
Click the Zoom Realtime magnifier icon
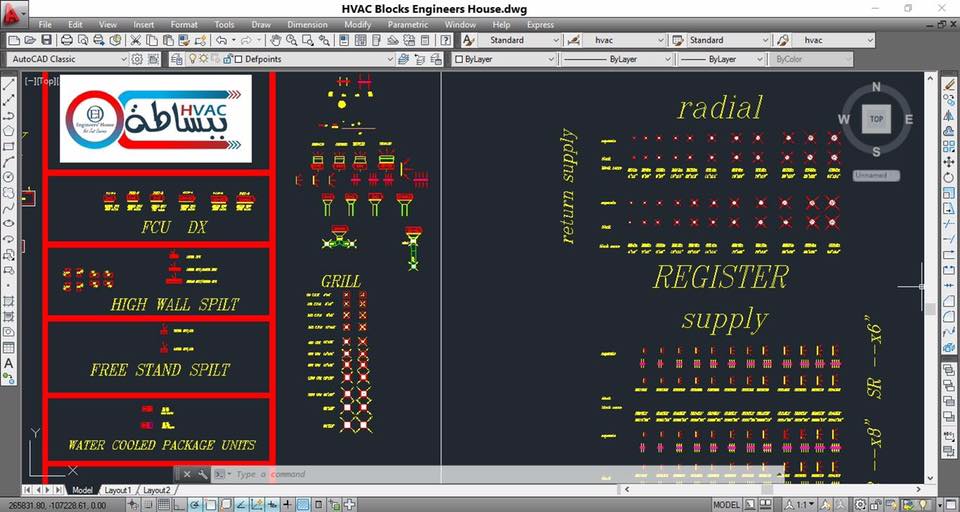pos(291,40)
